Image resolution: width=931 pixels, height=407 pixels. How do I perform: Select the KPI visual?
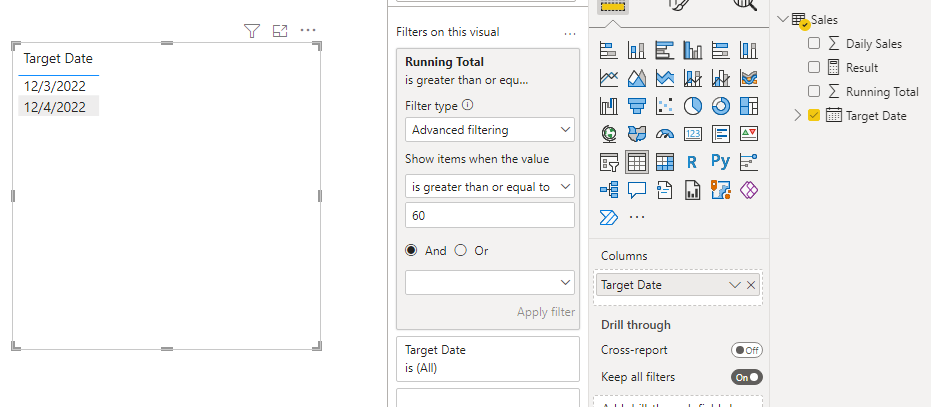click(748, 134)
